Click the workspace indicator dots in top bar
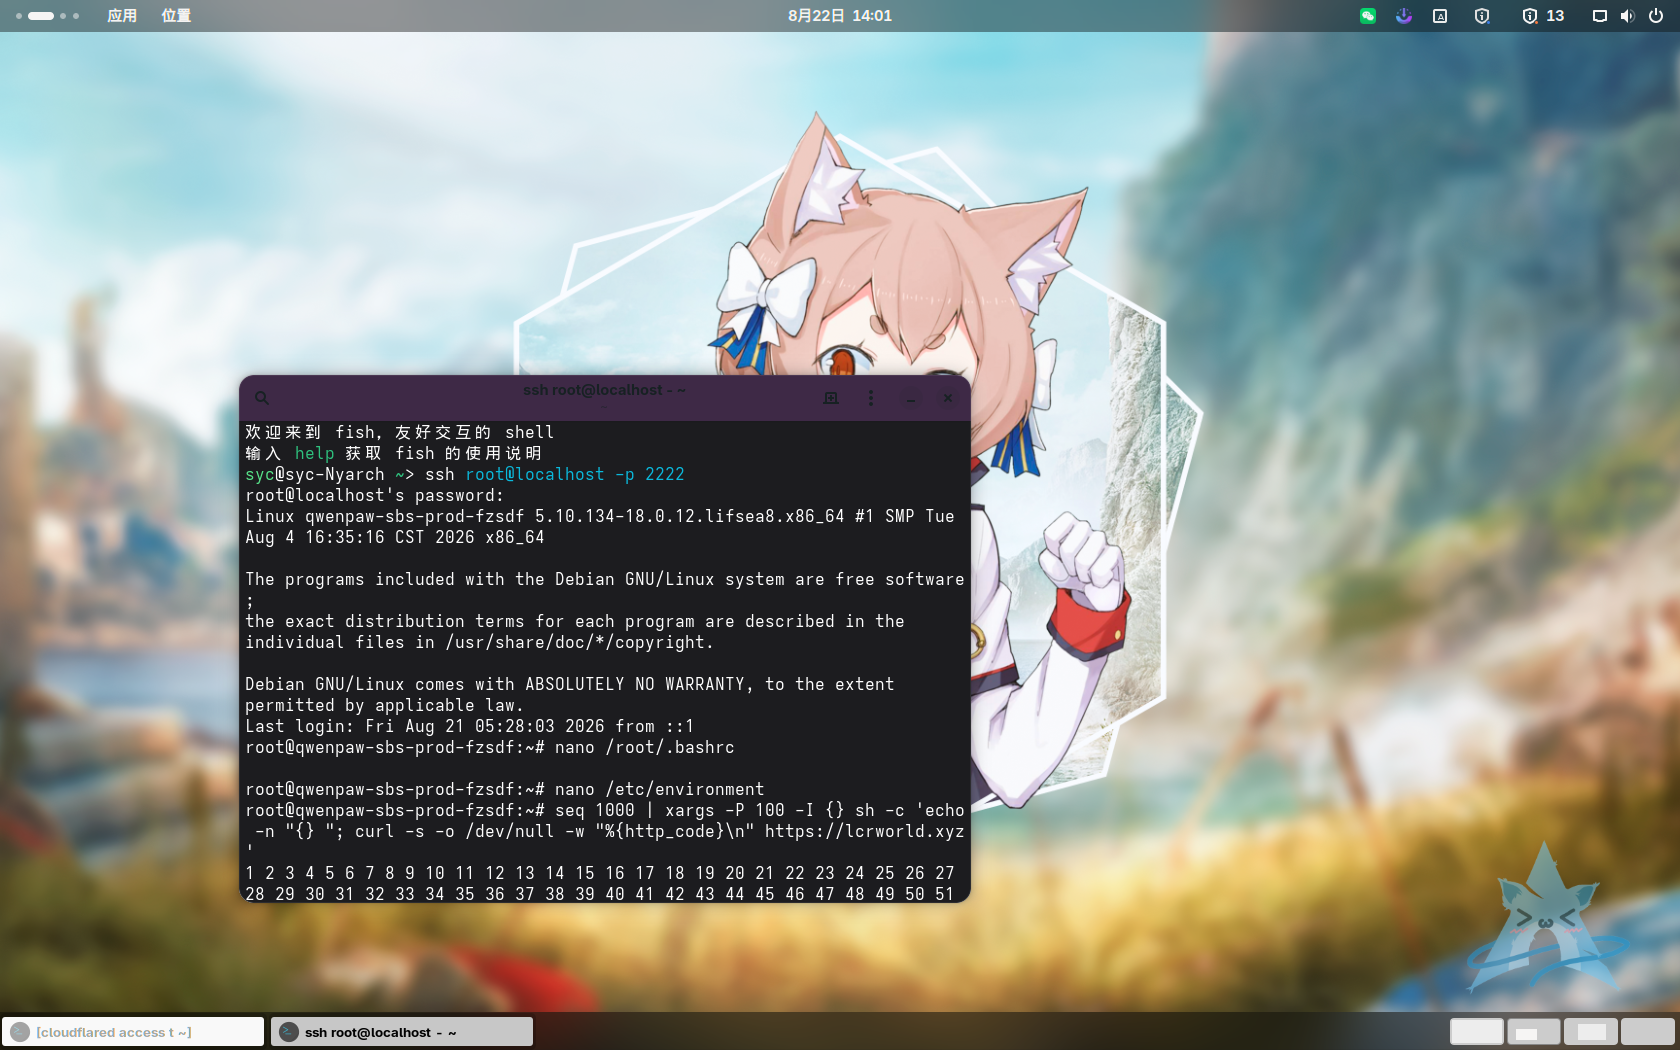This screenshot has height=1050, width=1680. coord(47,16)
